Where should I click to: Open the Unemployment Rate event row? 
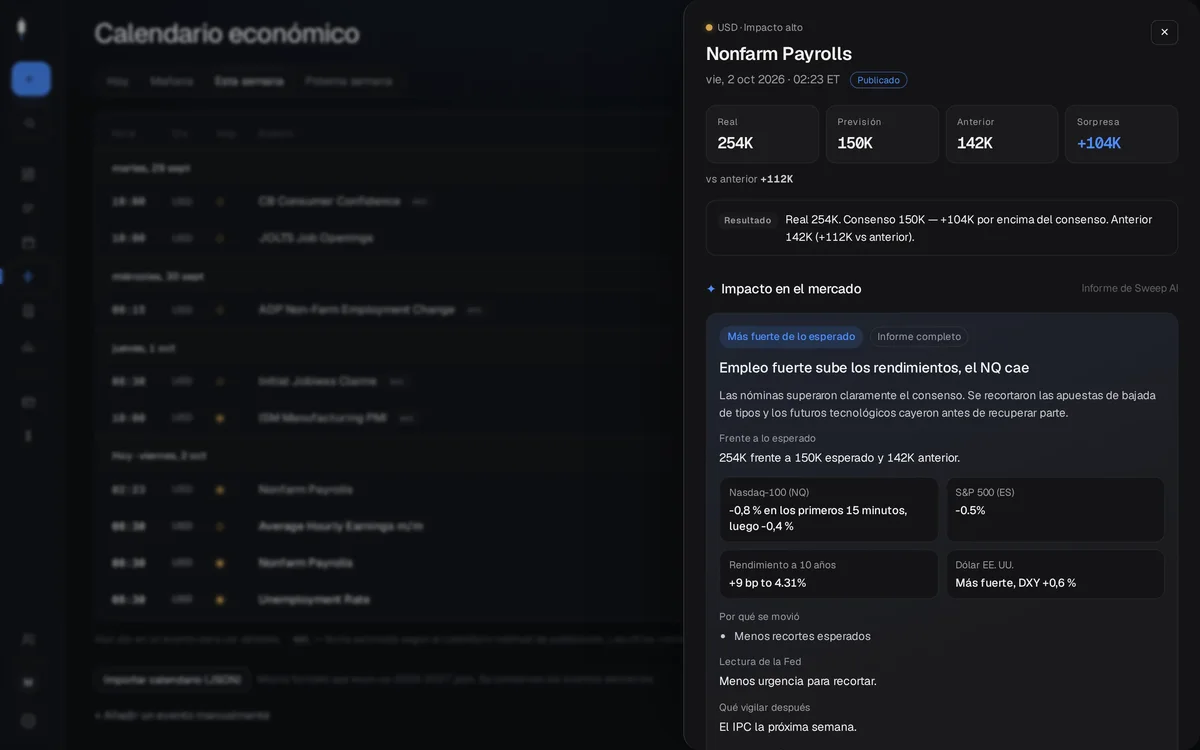point(390,599)
